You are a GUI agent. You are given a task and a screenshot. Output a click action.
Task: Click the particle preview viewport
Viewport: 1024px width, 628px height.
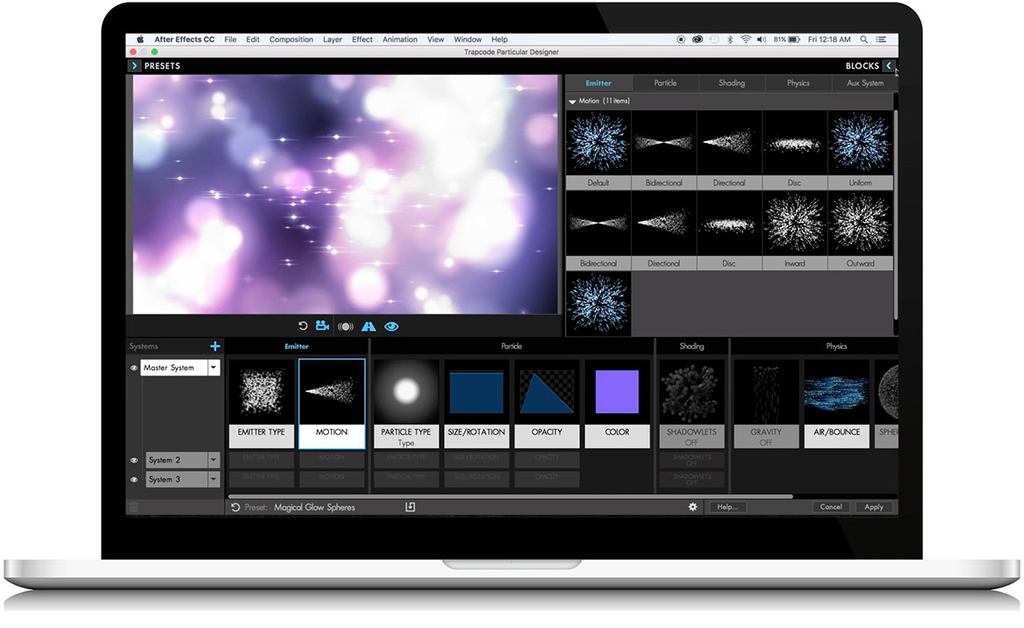(x=345, y=194)
